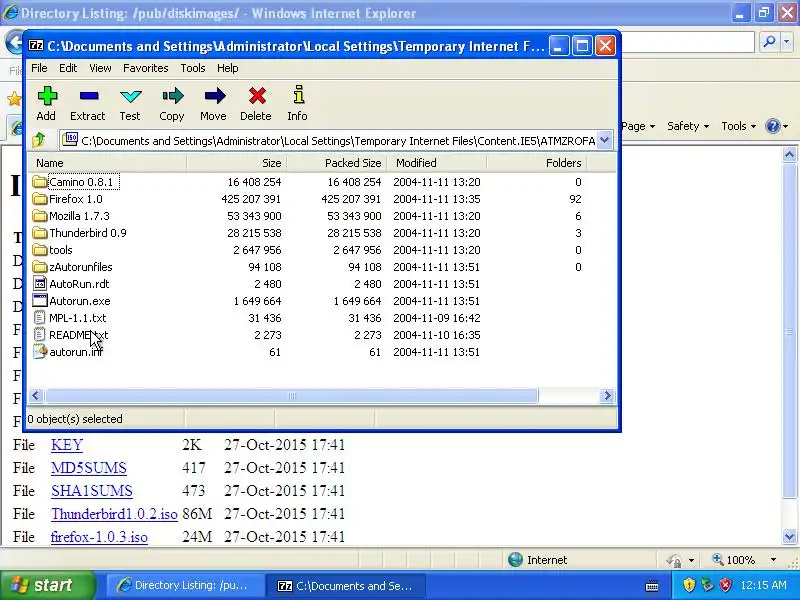Select the README.txt file icon
This screenshot has width=800, height=600.
40,335
